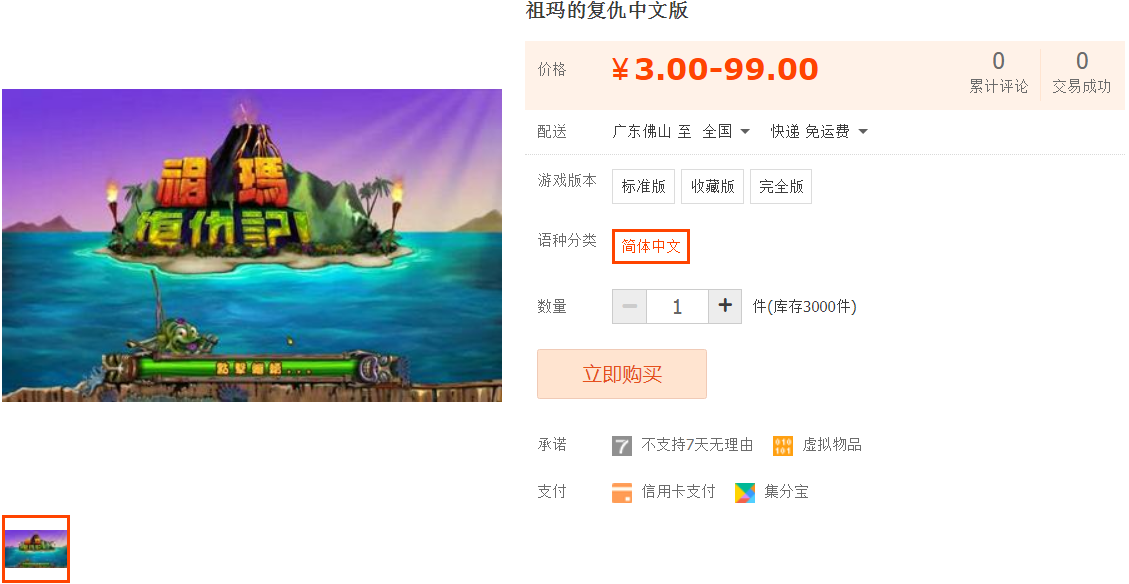Choose the 完全版 game version option

(781, 187)
